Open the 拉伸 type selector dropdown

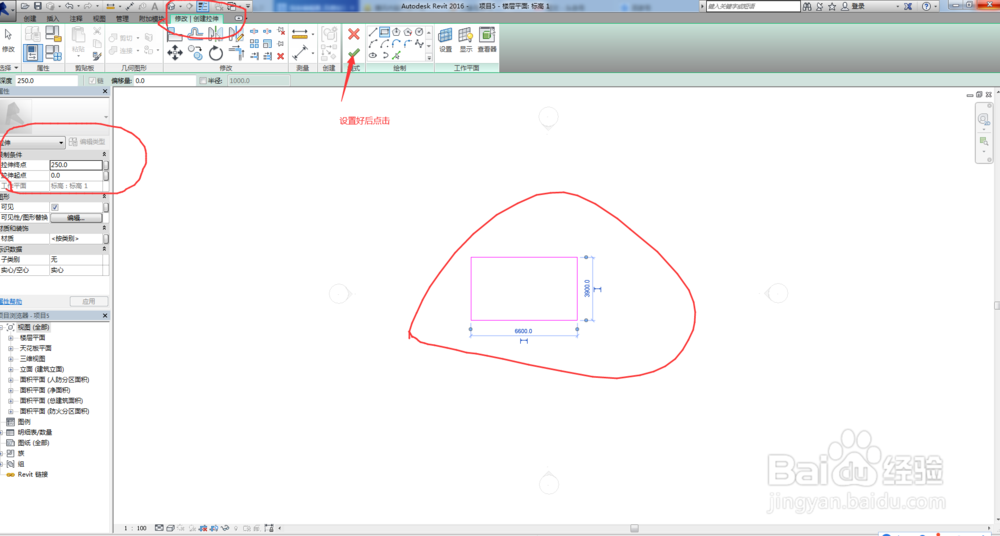[x=33, y=142]
